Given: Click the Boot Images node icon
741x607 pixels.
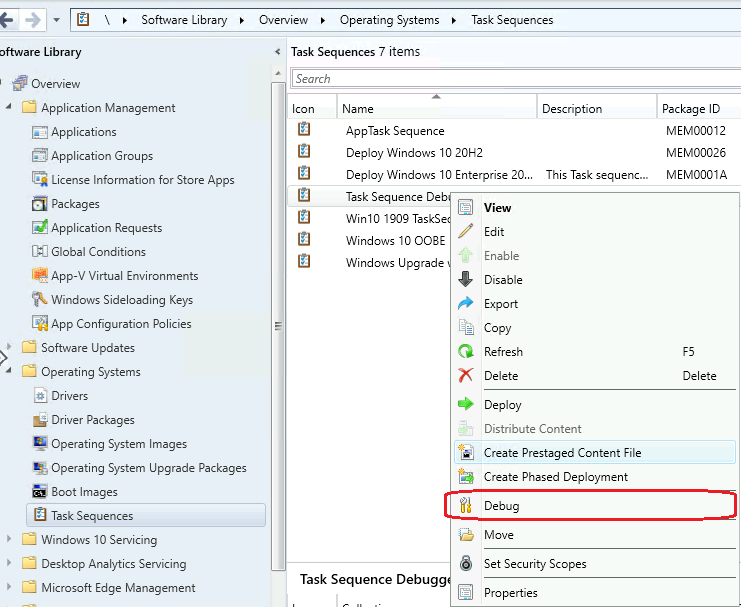Looking at the screenshot, I should pos(40,492).
